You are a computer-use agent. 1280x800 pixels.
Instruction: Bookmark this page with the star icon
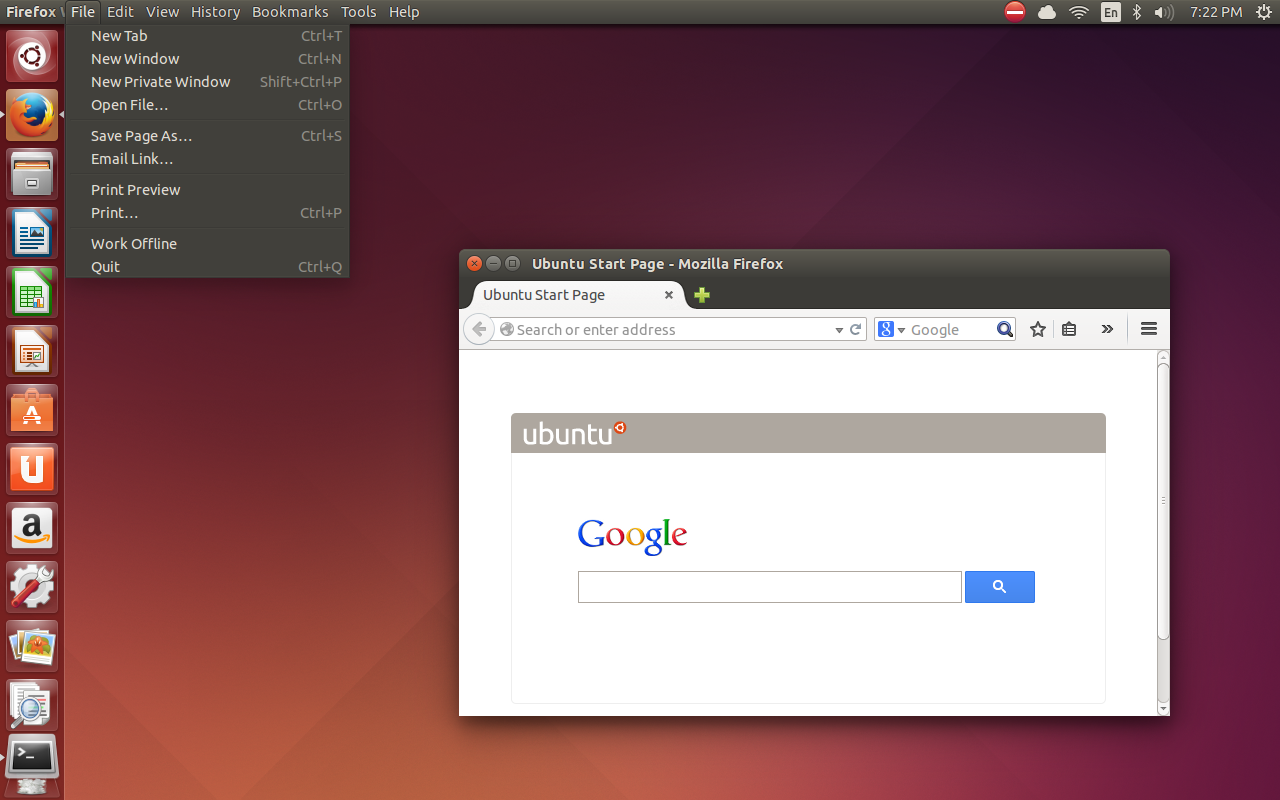[1038, 329]
